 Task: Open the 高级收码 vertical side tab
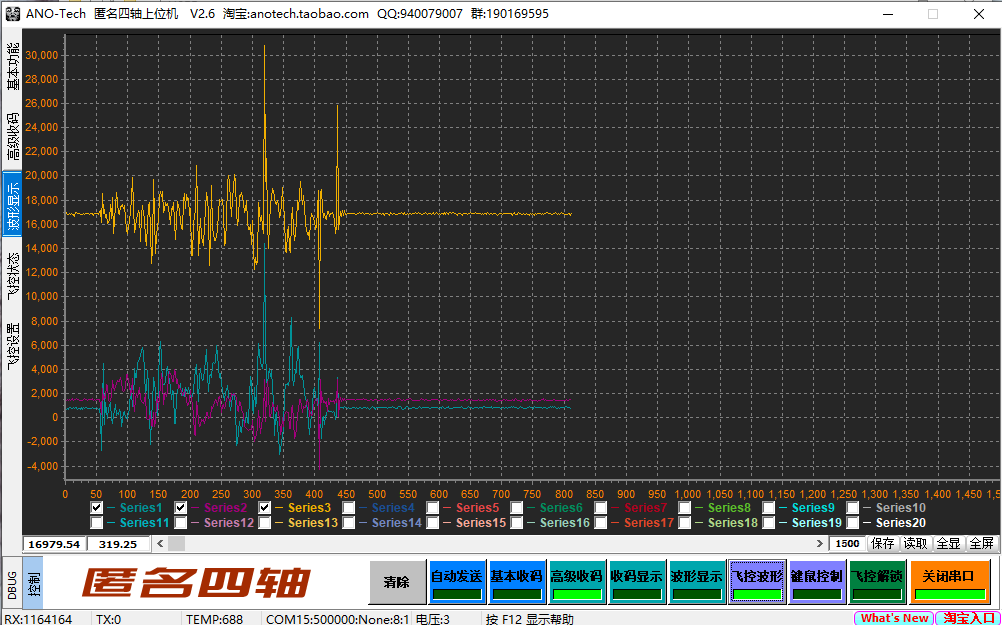[x=12, y=135]
